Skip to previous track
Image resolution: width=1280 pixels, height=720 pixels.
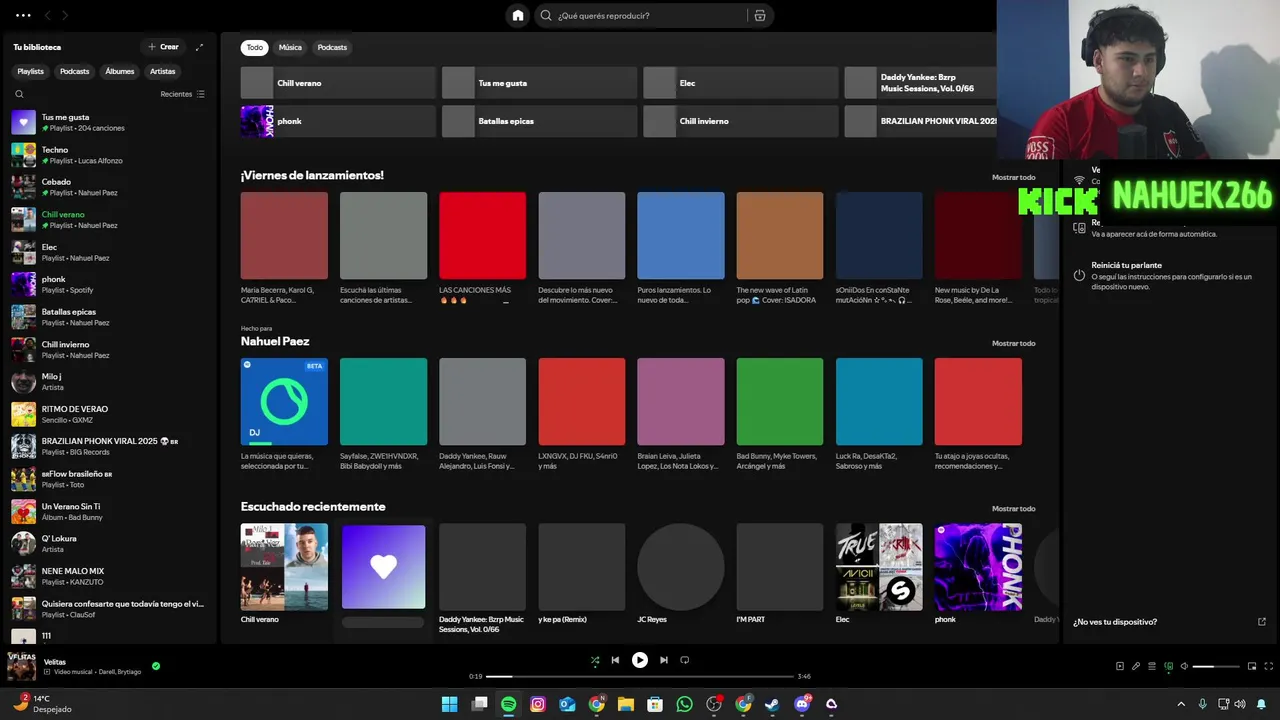coord(615,660)
